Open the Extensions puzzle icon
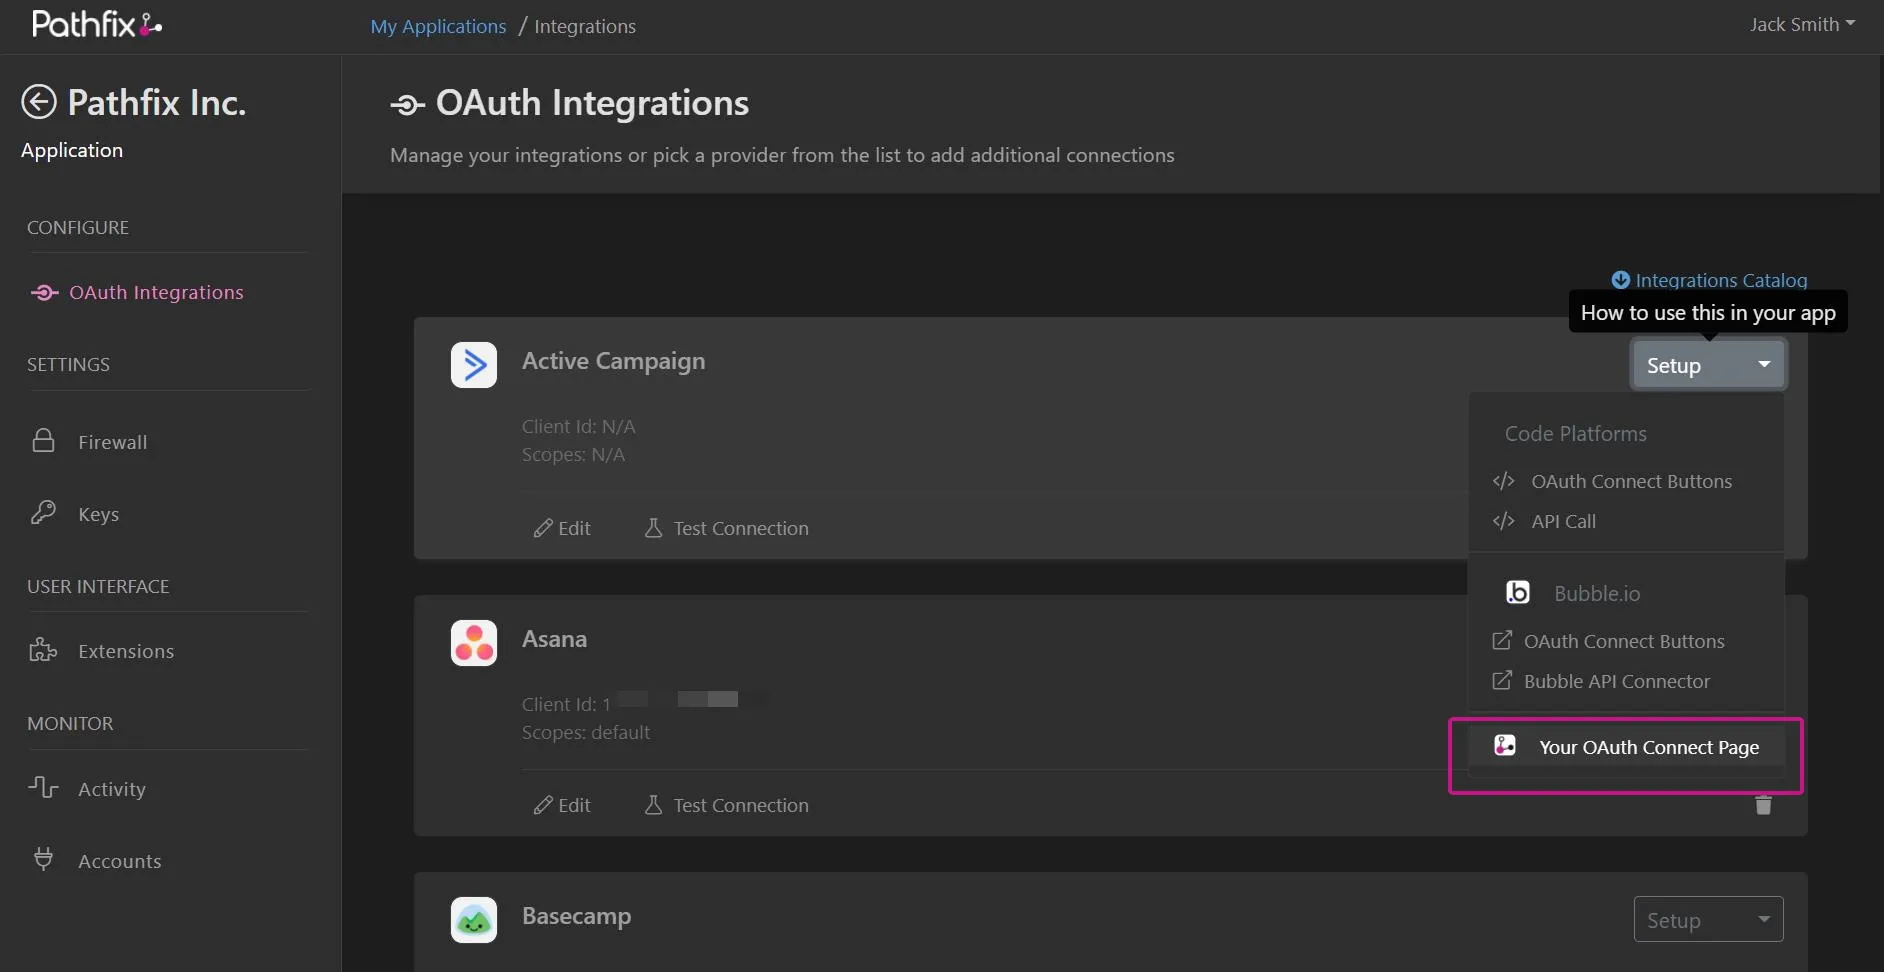This screenshot has width=1884, height=972. 43,650
